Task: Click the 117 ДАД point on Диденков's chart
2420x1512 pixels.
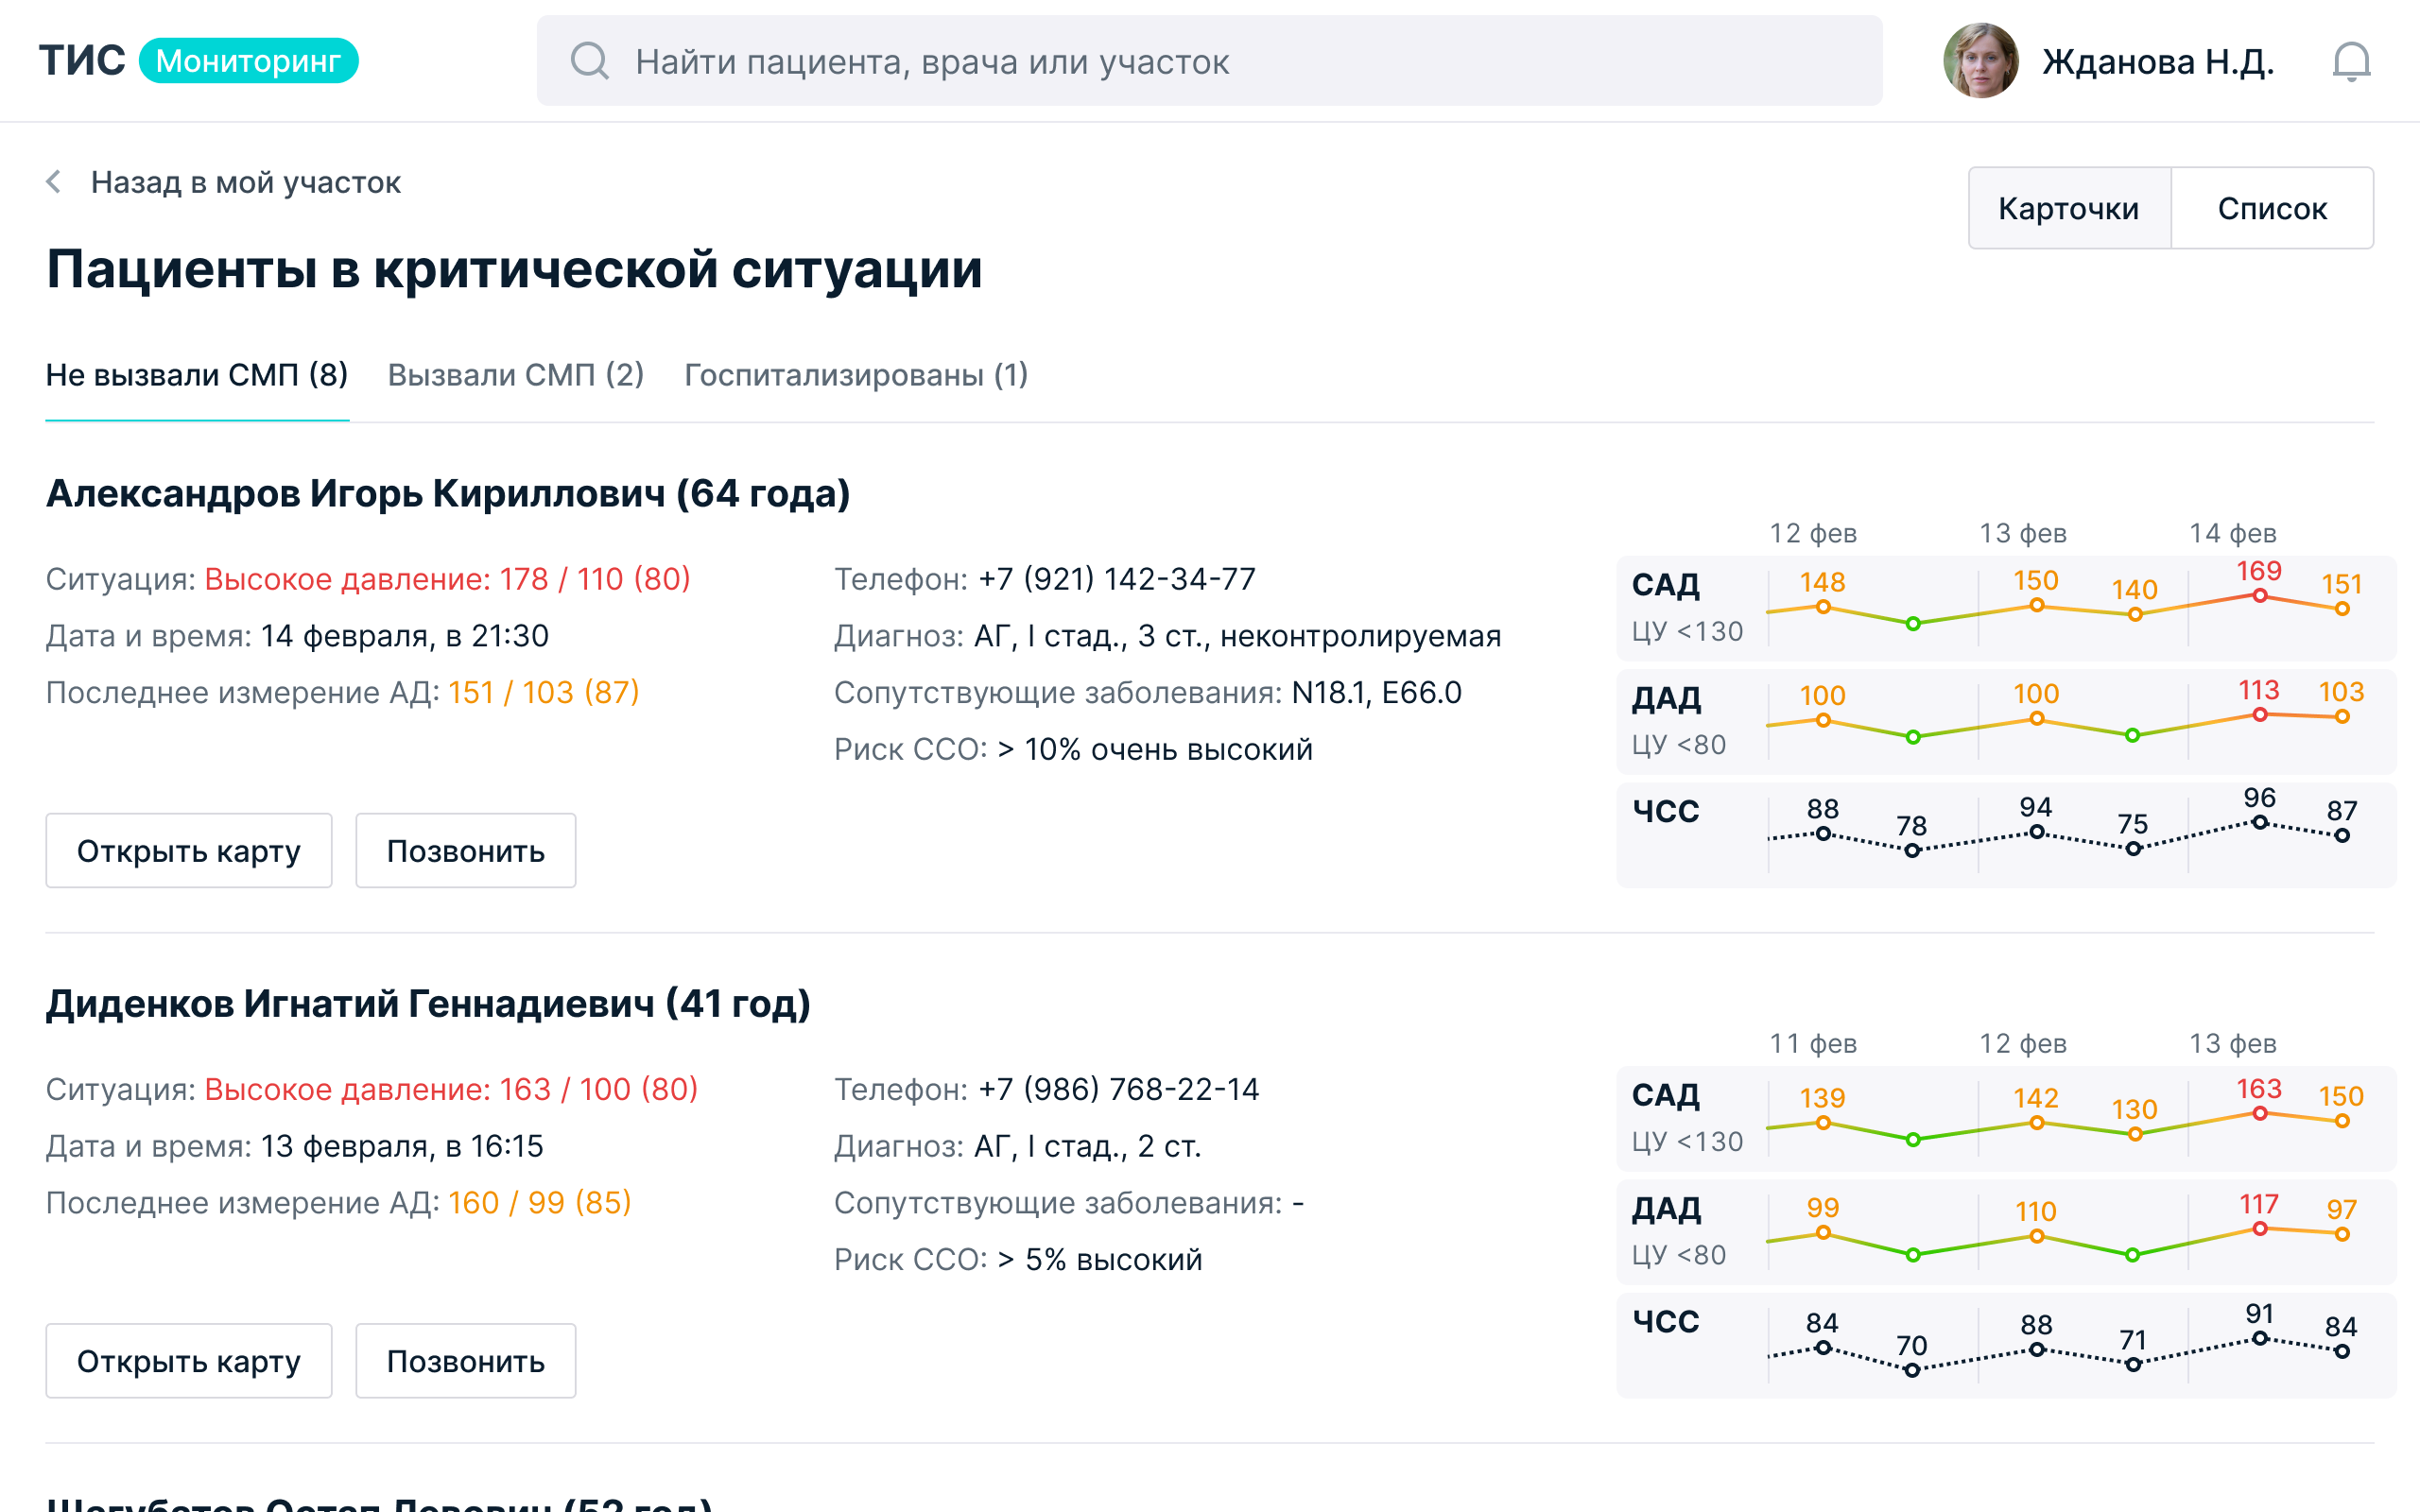Action: tap(2259, 1229)
